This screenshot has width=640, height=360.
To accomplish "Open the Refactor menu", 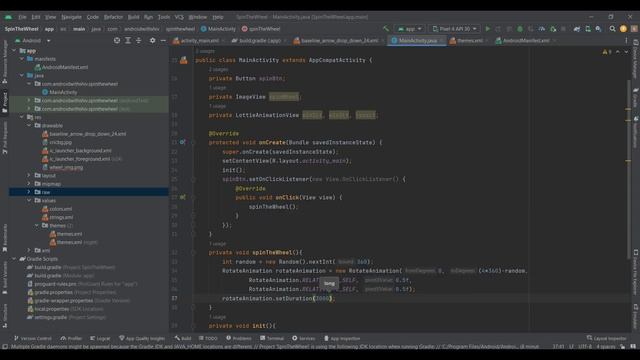I will click(x=113, y=17).
